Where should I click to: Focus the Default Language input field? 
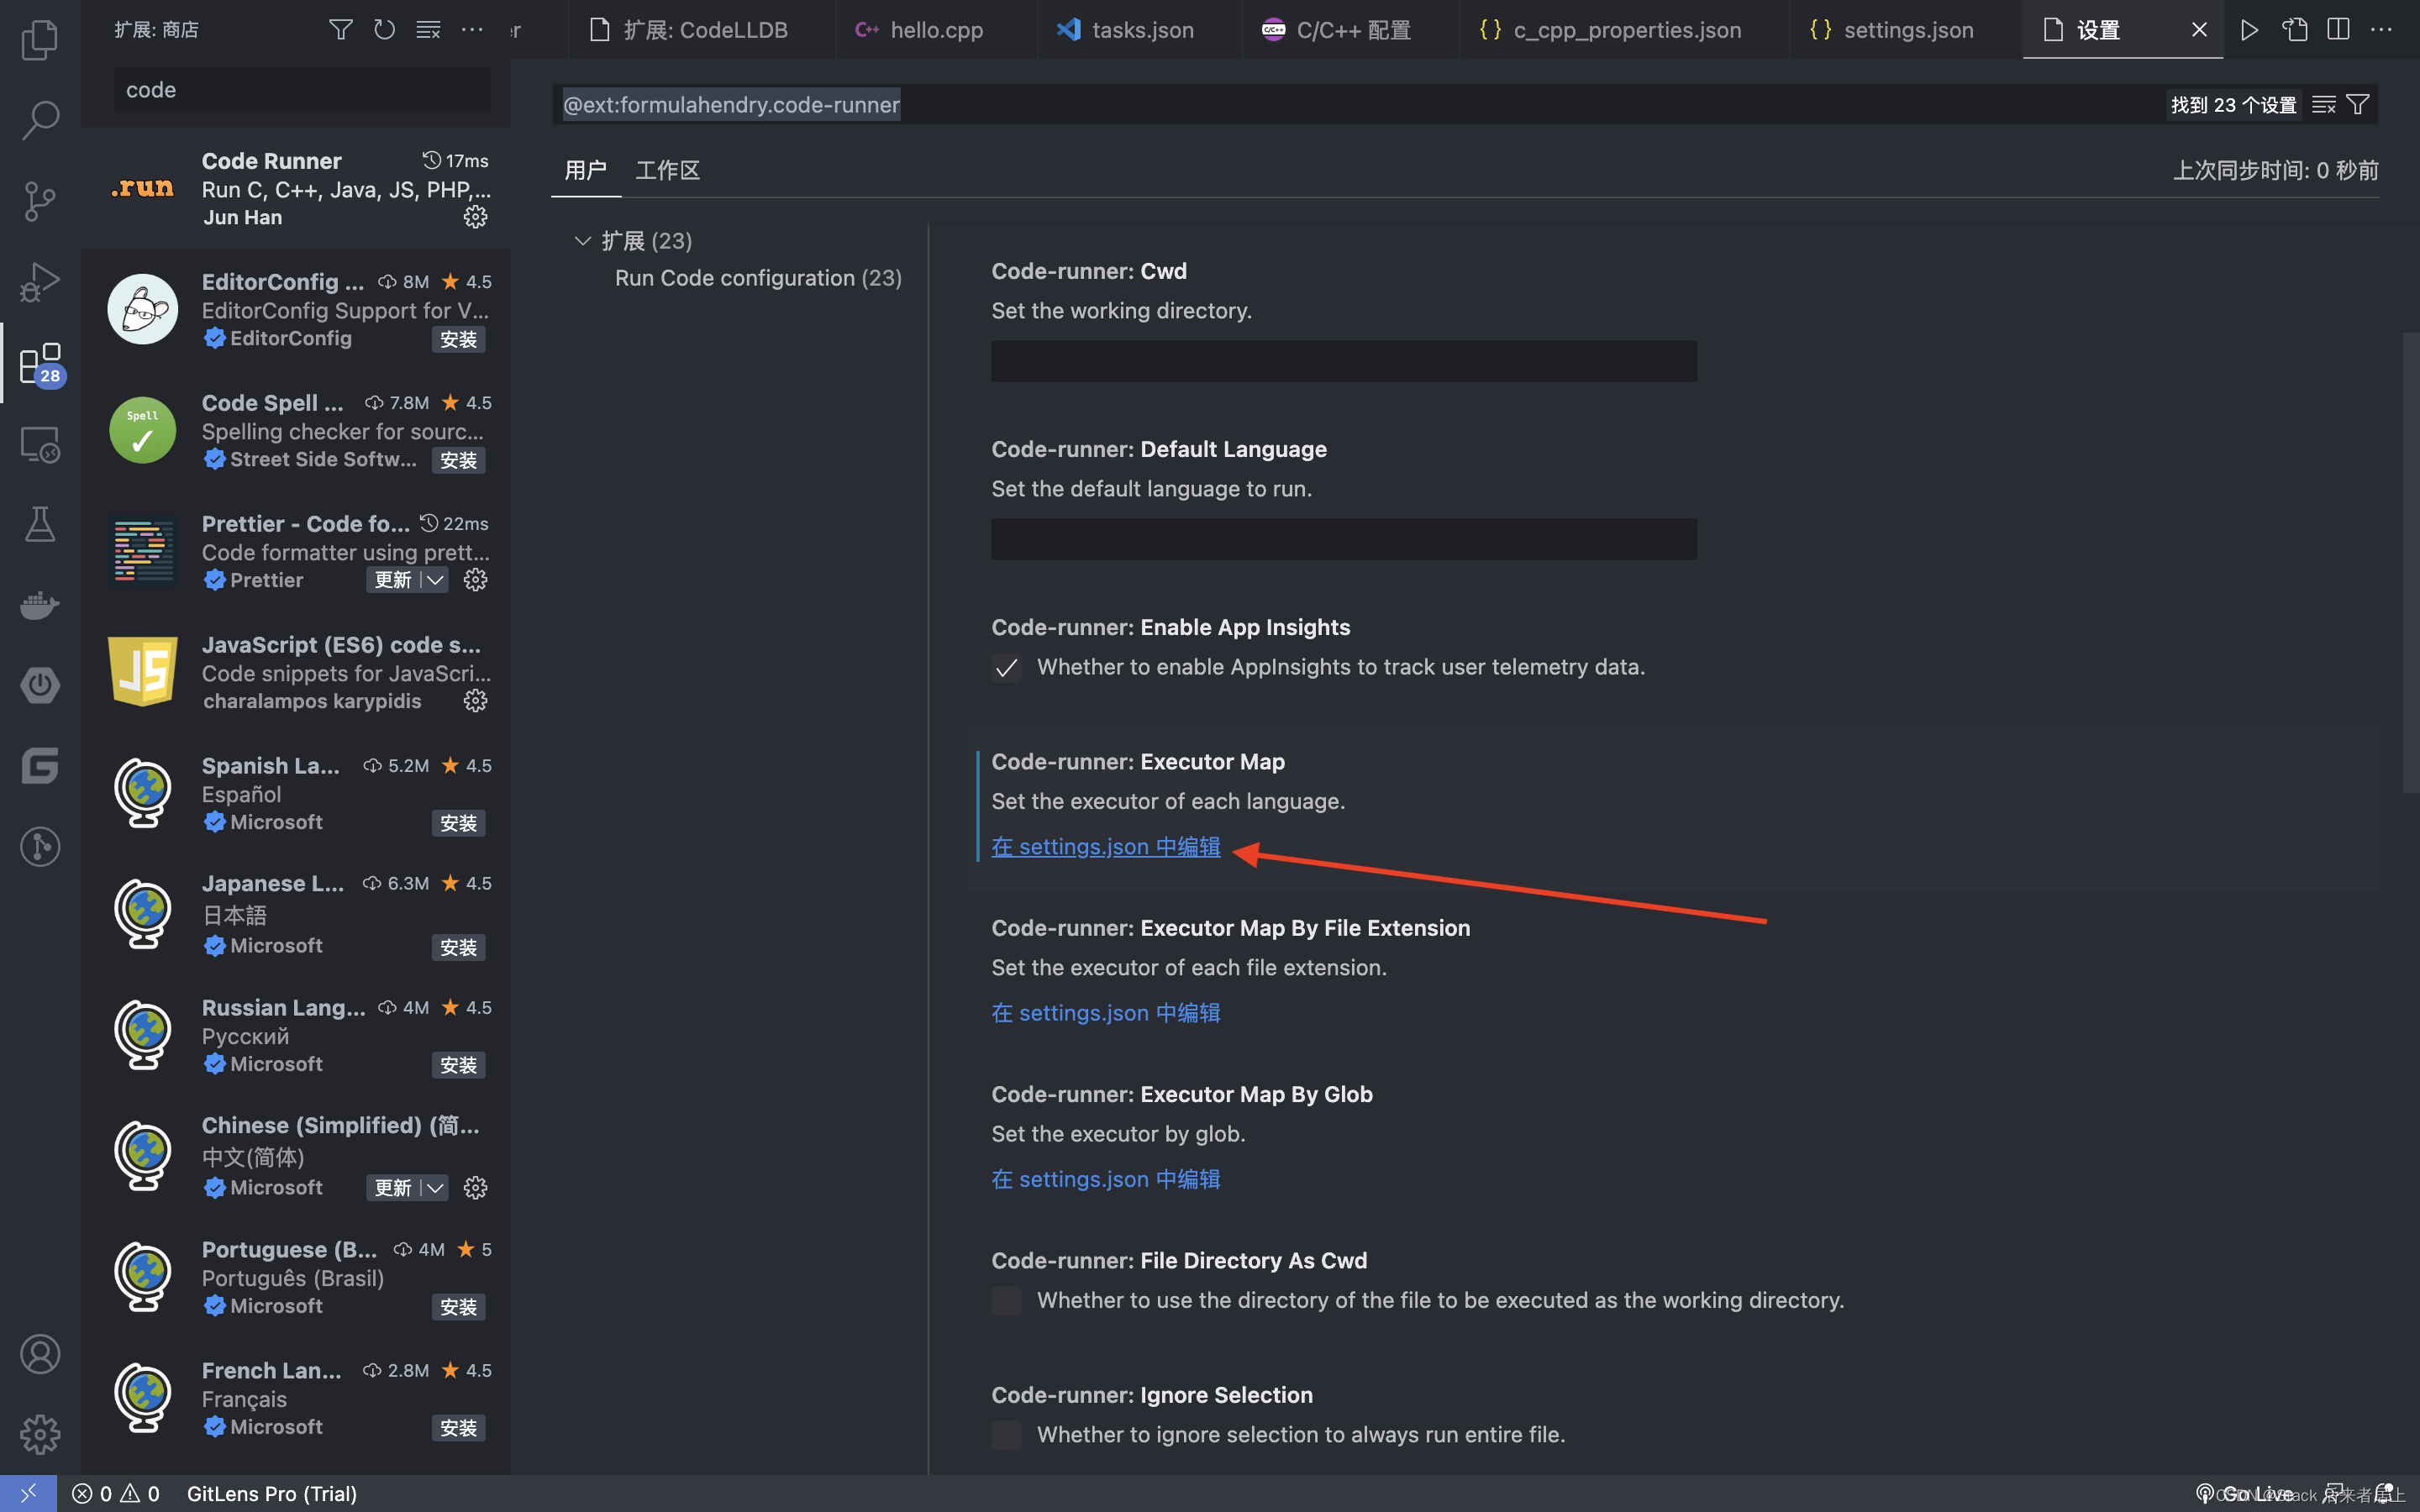click(x=1344, y=539)
